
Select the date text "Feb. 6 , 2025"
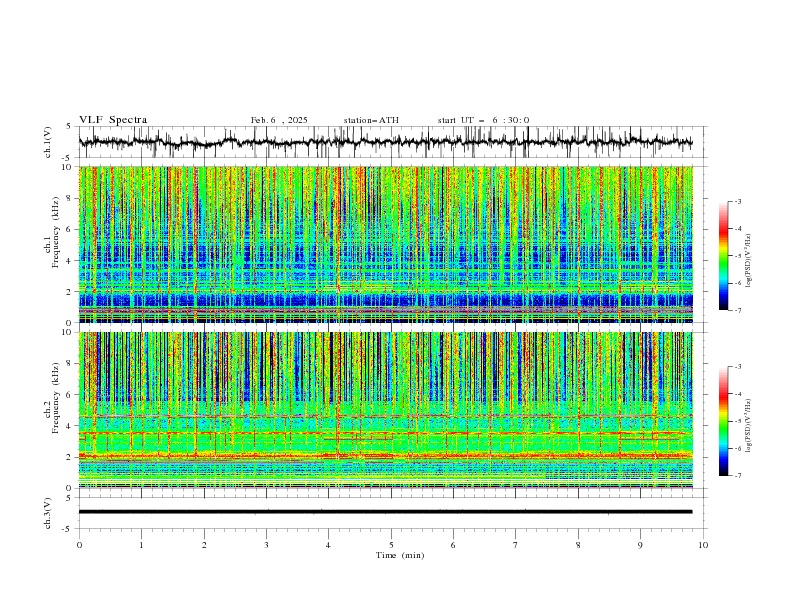(279, 120)
